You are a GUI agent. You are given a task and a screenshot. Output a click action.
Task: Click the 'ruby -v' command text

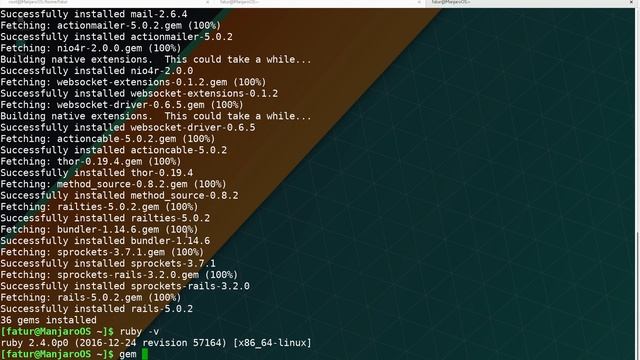click(x=139, y=331)
